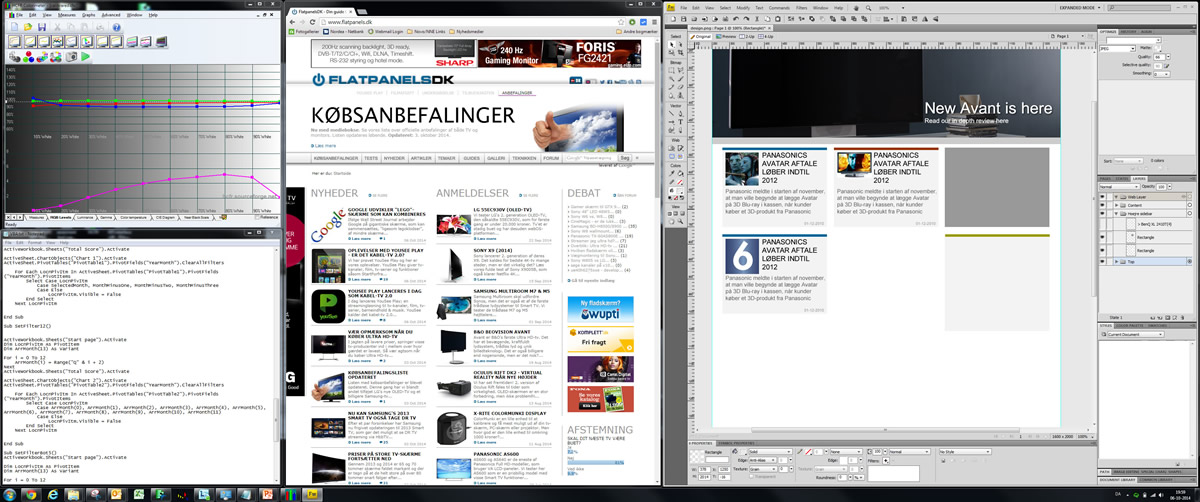The image size is (1200, 502).
Task: Select the Pen tool in Vector group
Action: click(680, 113)
